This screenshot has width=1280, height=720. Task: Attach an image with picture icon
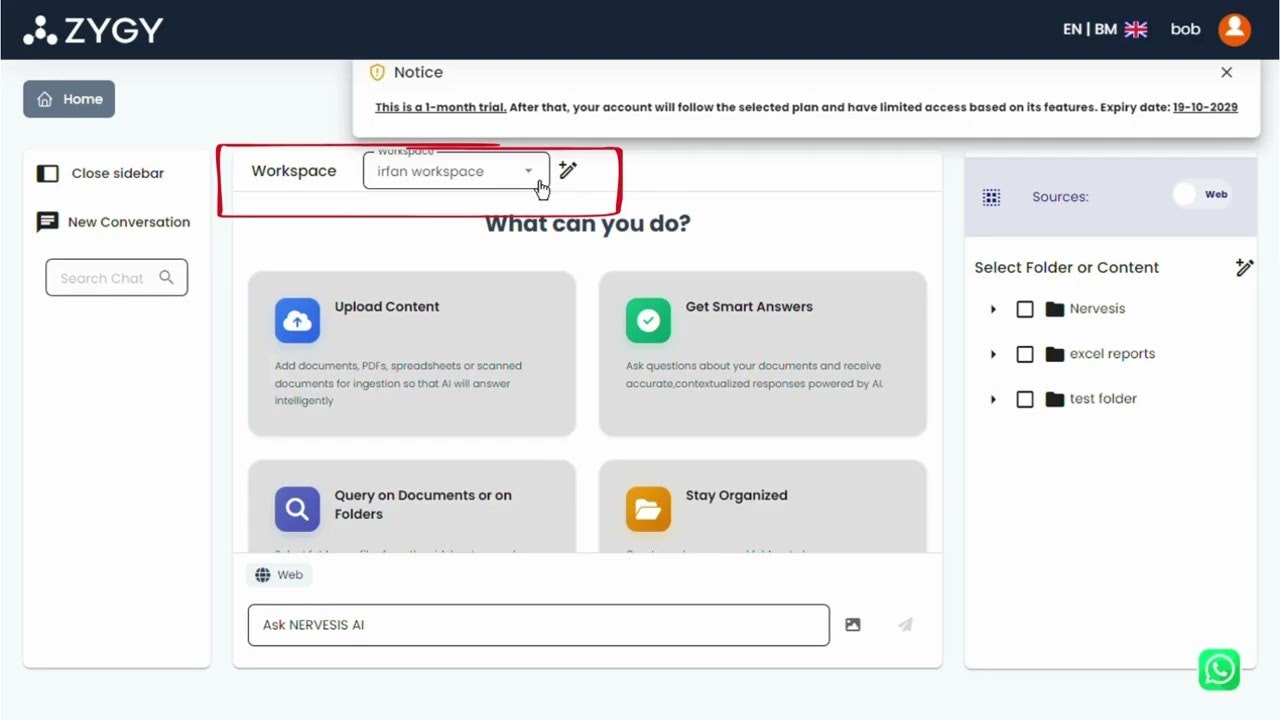pos(853,625)
